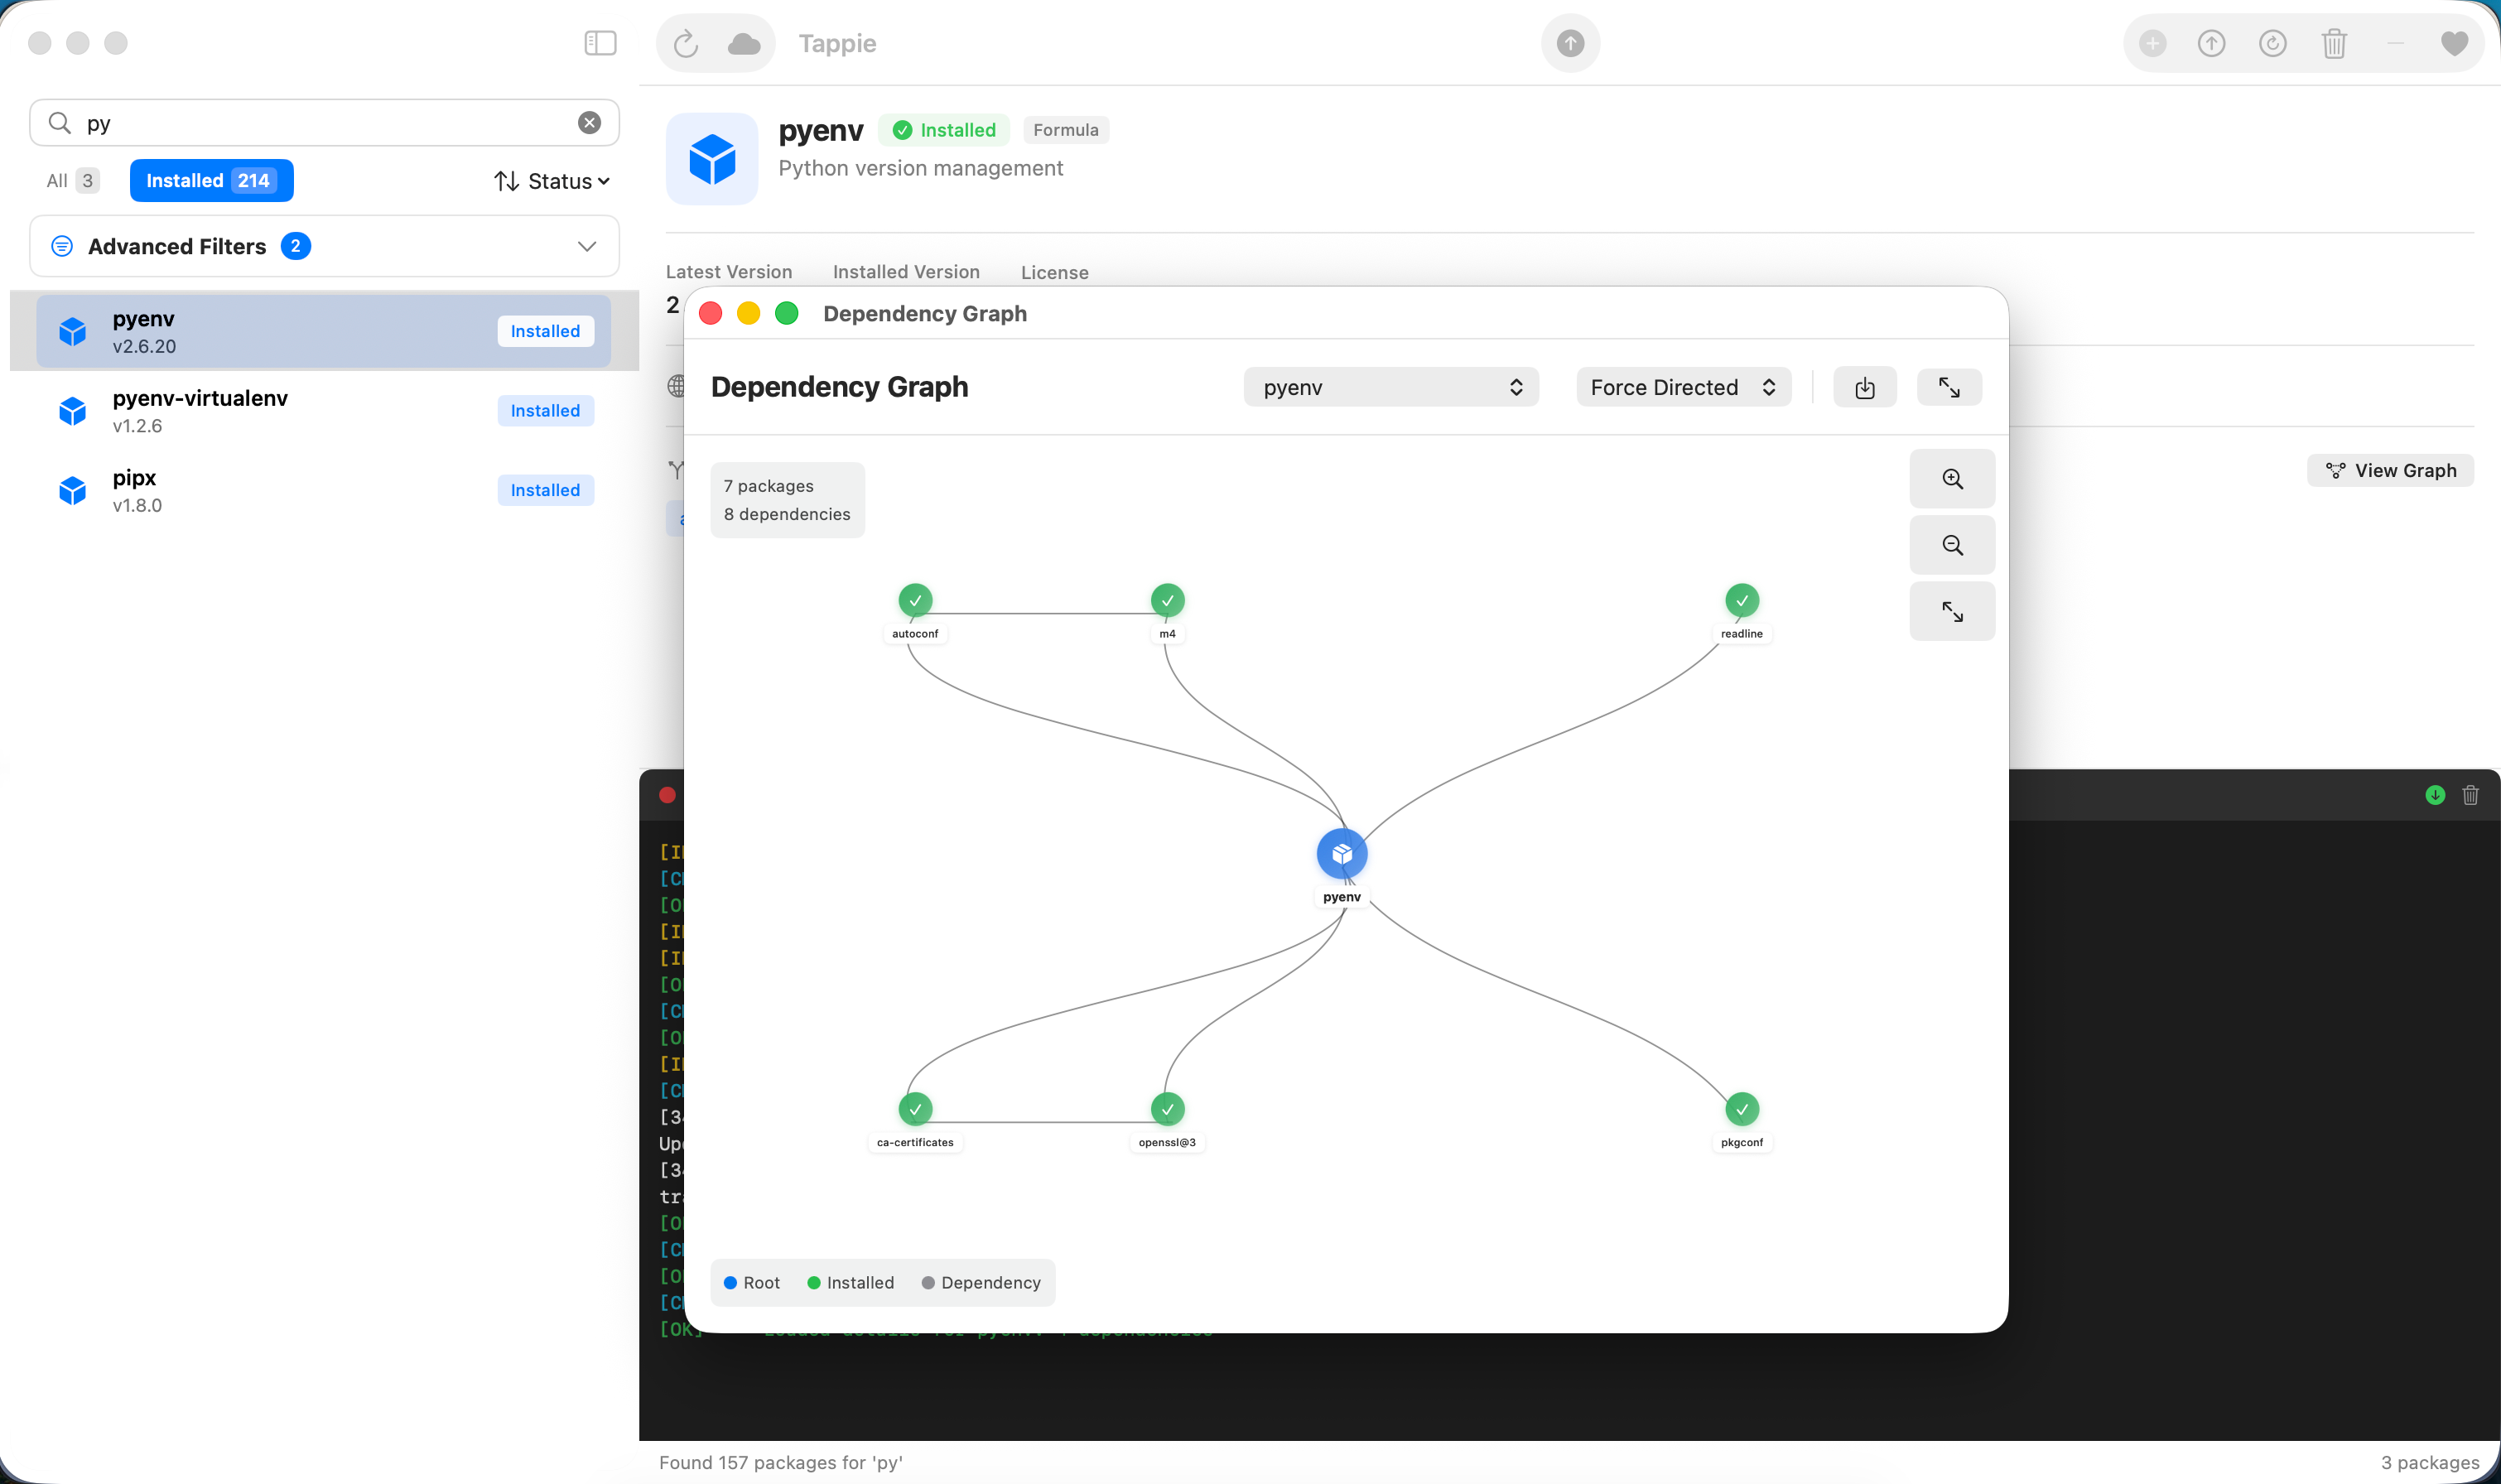Zoom out of the dependency graph
The height and width of the screenshot is (1484, 2501).
point(1951,545)
